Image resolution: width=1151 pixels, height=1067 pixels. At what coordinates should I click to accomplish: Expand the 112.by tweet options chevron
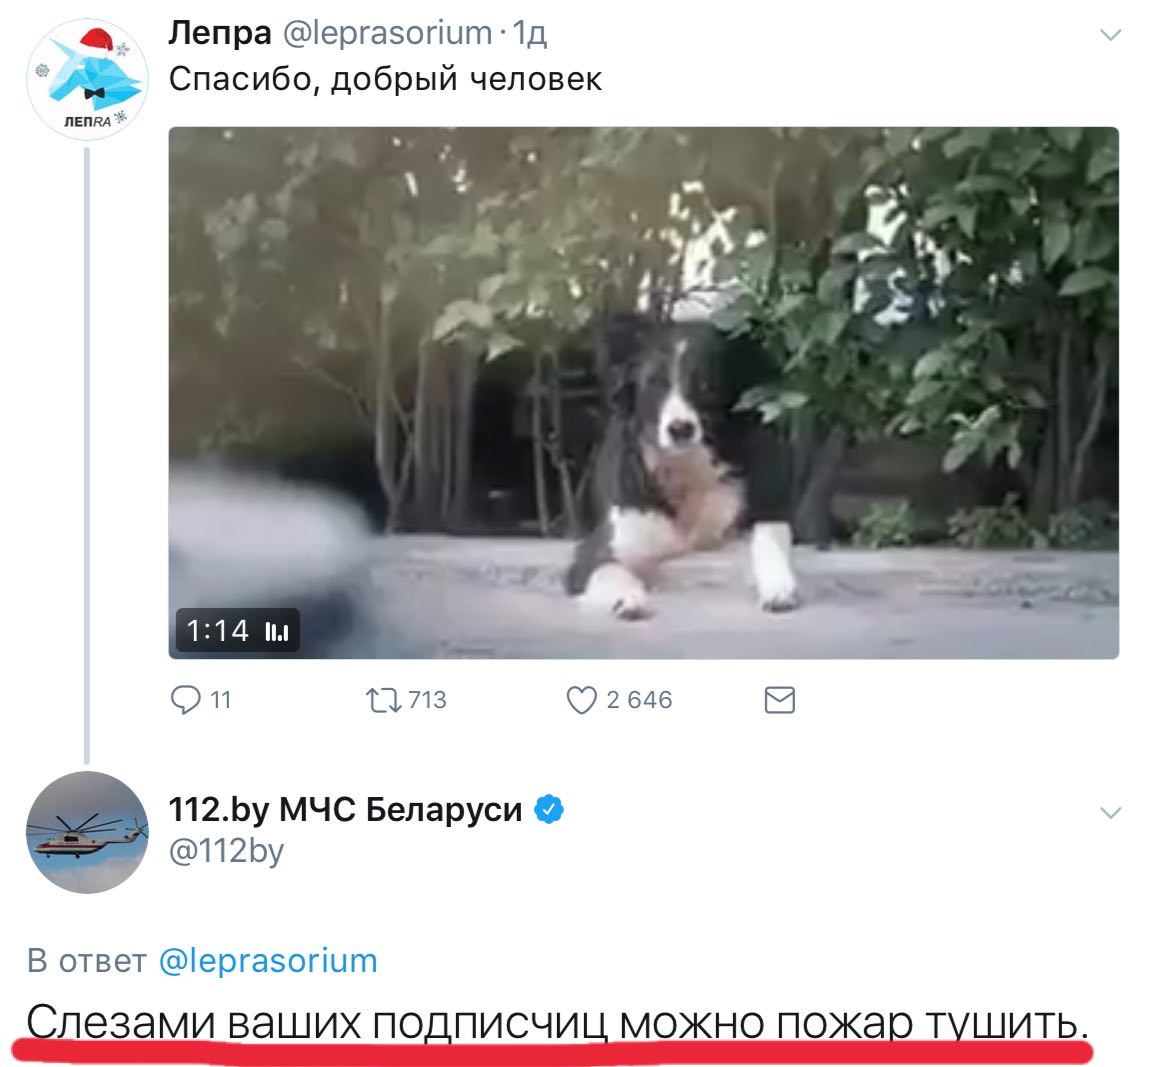(x=1111, y=812)
